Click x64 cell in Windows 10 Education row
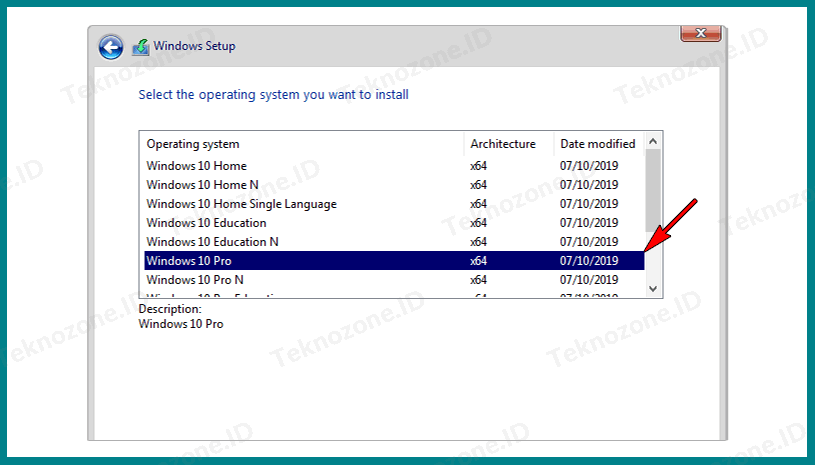 tap(478, 223)
